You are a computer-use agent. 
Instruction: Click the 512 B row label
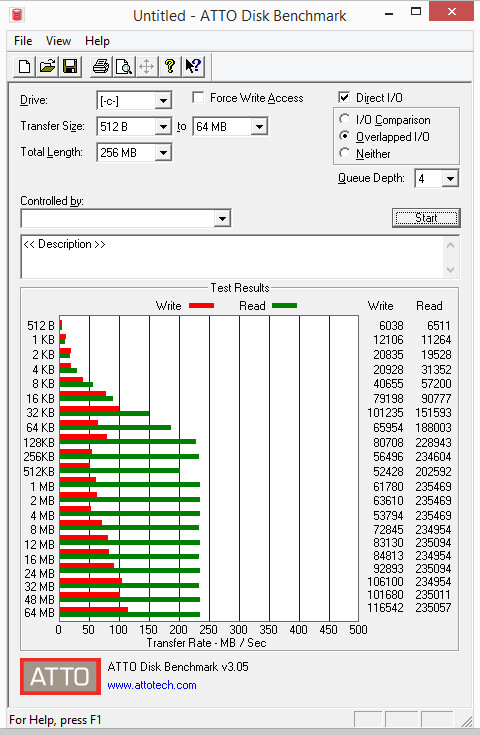pos(41,325)
